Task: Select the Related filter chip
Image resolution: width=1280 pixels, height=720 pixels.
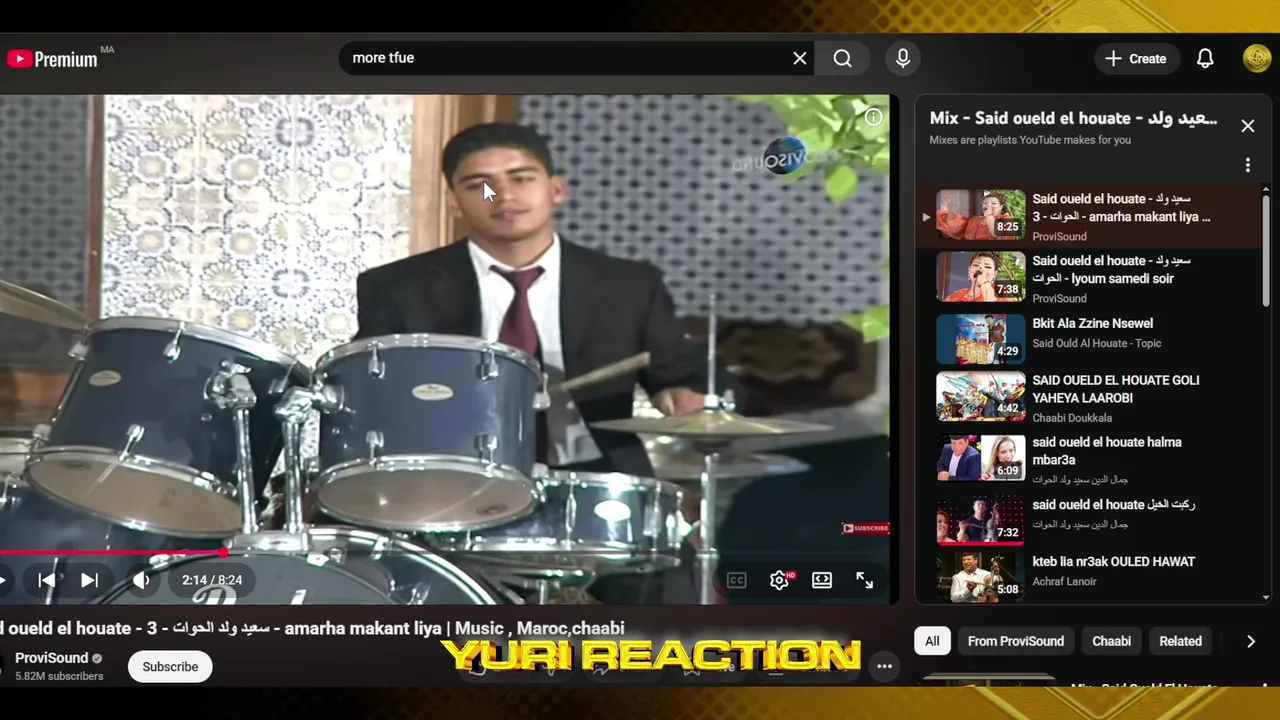Action: pos(1180,641)
